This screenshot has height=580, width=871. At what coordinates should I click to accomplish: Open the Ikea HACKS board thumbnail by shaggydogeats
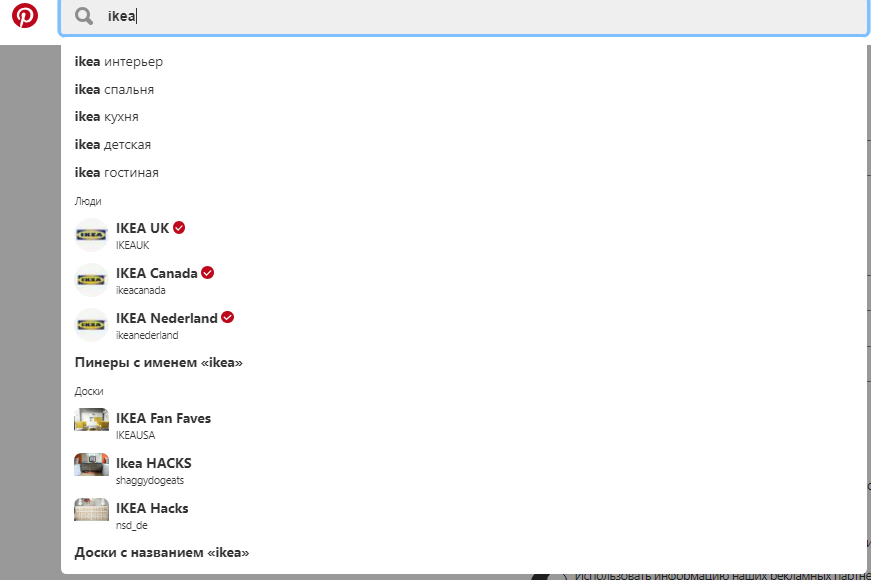pyautogui.click(x=91, y=465)
